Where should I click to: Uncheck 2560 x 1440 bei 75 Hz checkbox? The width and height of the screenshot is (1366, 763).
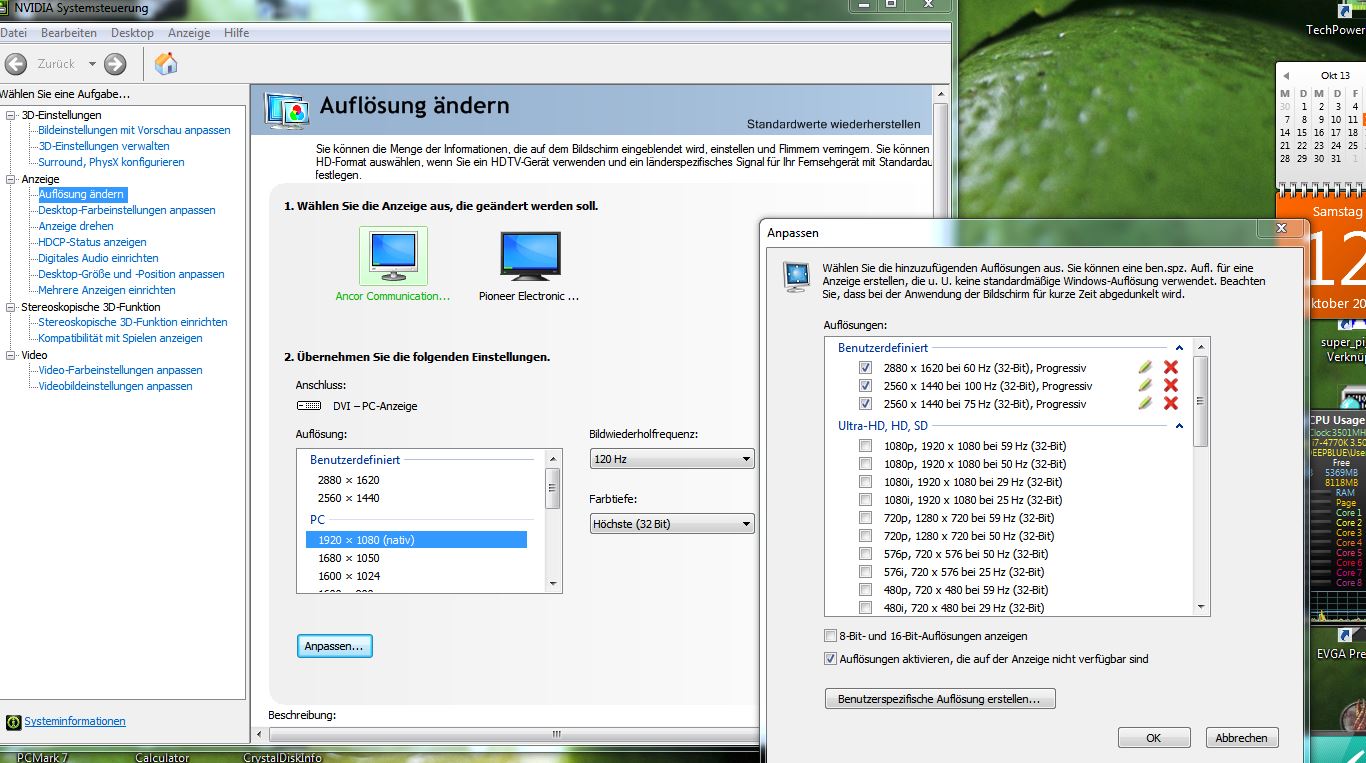[865, 404]
